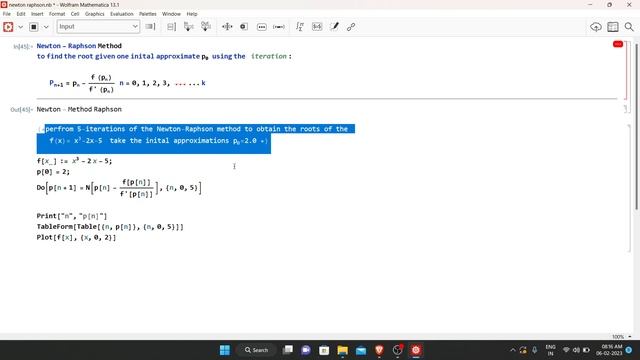Click the Do loop expression line
The image size is (640, 360).
click(x=119, y=188)
